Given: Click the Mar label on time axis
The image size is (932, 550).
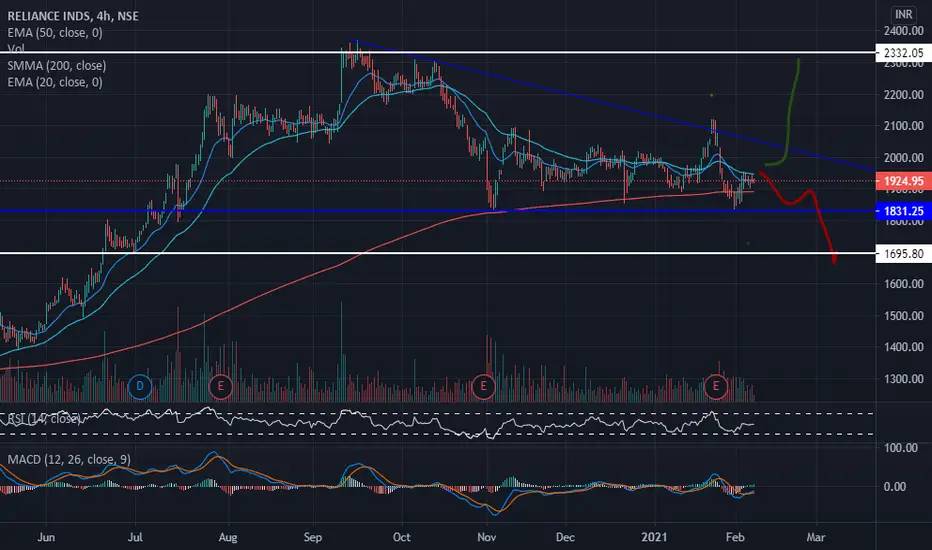Looking at the screenshot, I should tap(816, 537).
